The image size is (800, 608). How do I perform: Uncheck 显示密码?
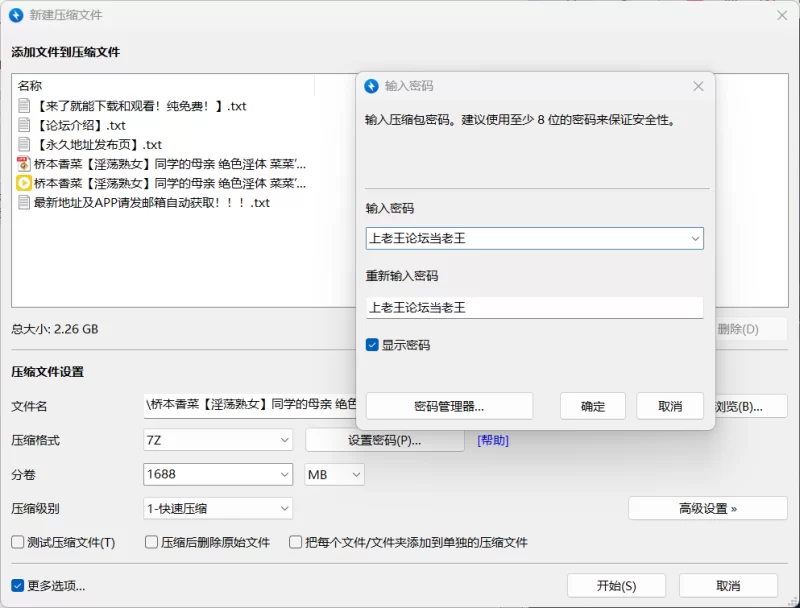(374, 344)
